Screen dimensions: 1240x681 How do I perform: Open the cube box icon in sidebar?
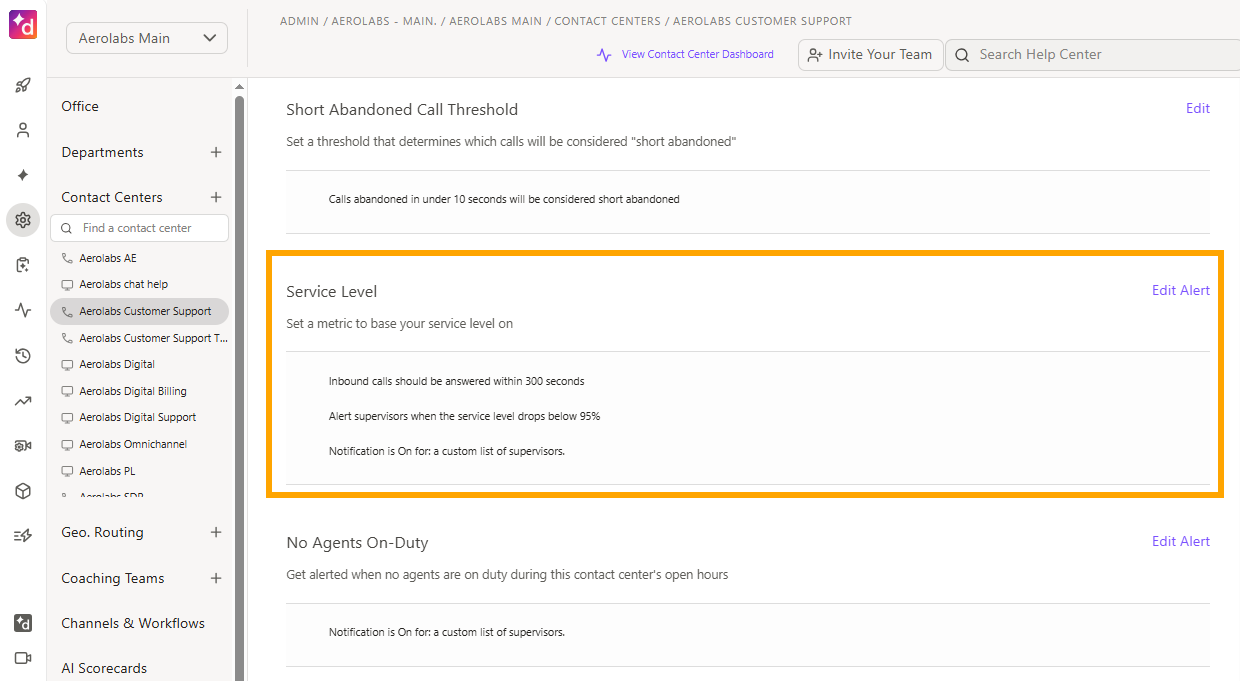[23, 491]
